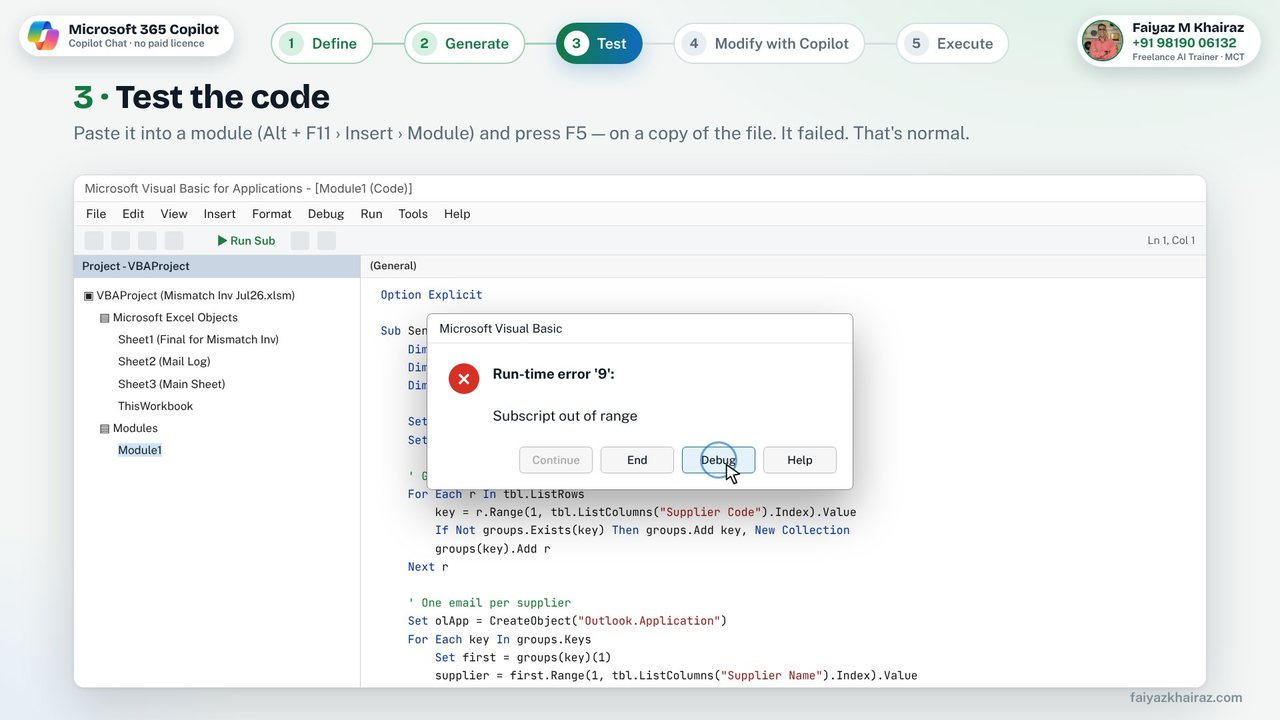Click the faiyazkhairaz.com website link
This screenshot has width=1280, height=720.
1186,698
